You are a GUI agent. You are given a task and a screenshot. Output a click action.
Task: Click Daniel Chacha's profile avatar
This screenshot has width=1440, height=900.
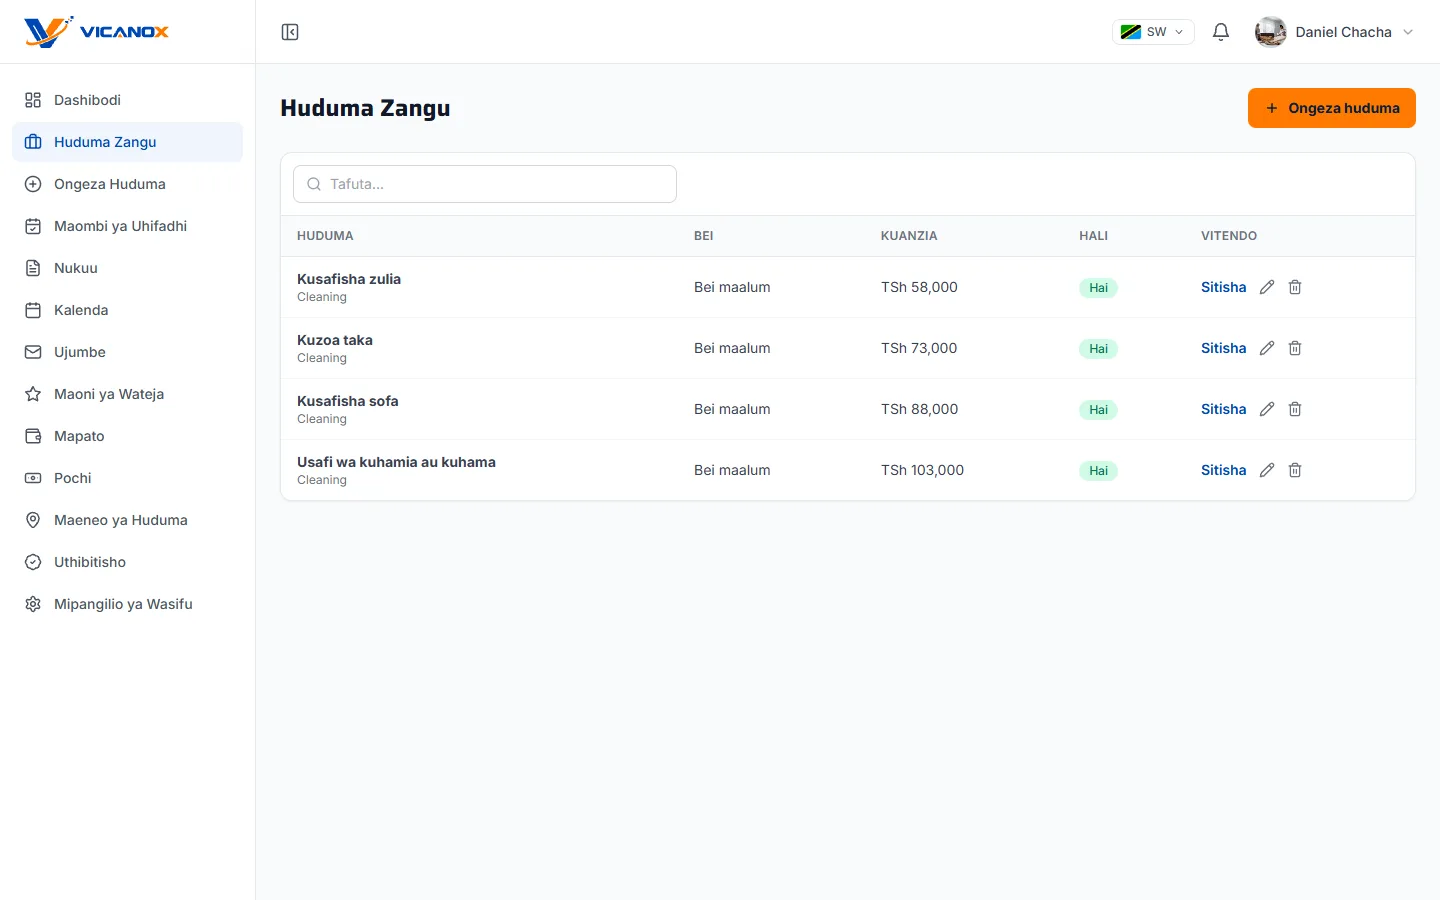click(x=1271, y=32)
